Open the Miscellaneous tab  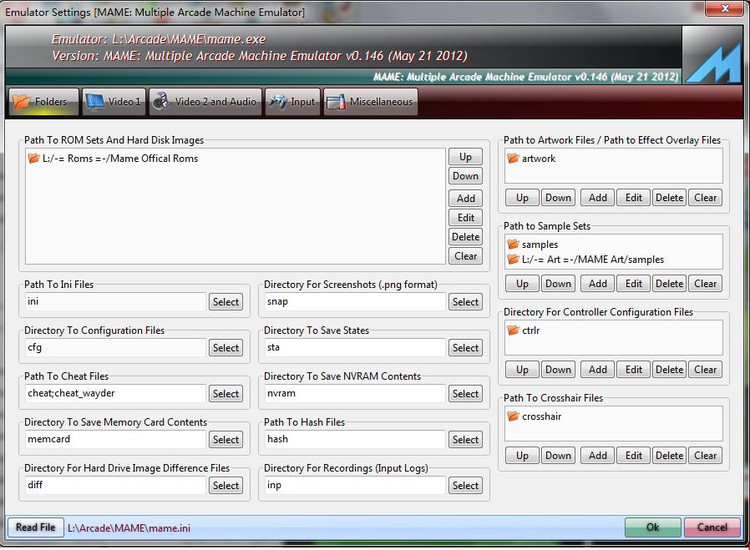[370, 101]
